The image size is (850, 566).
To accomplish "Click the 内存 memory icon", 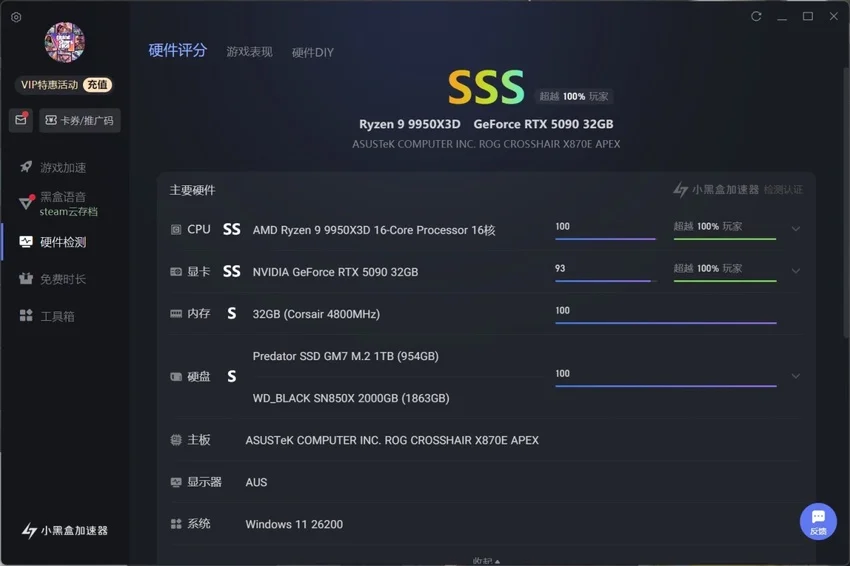I will click(x=176, y=314).
